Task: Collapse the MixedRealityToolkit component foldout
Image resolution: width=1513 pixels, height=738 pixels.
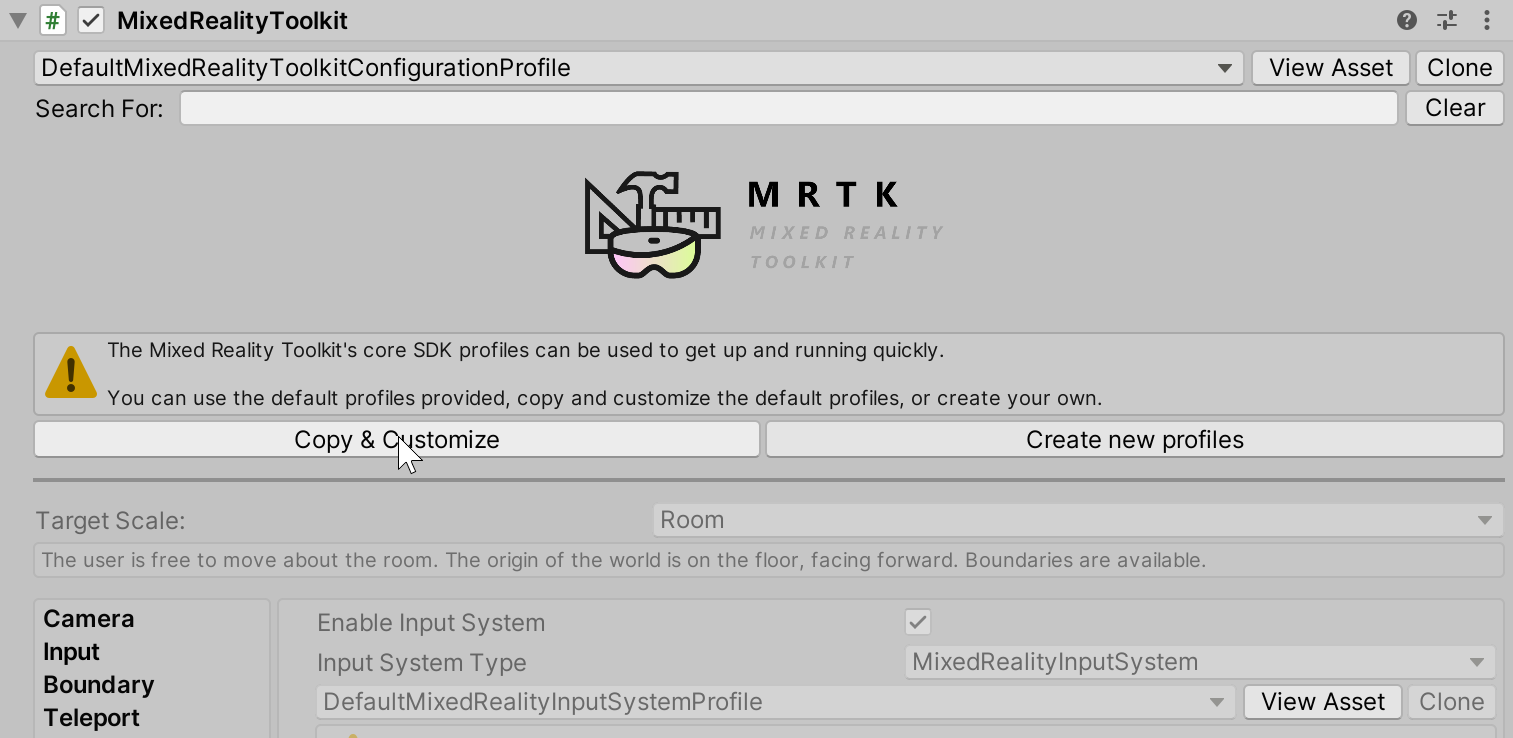Action: point(17,20)
